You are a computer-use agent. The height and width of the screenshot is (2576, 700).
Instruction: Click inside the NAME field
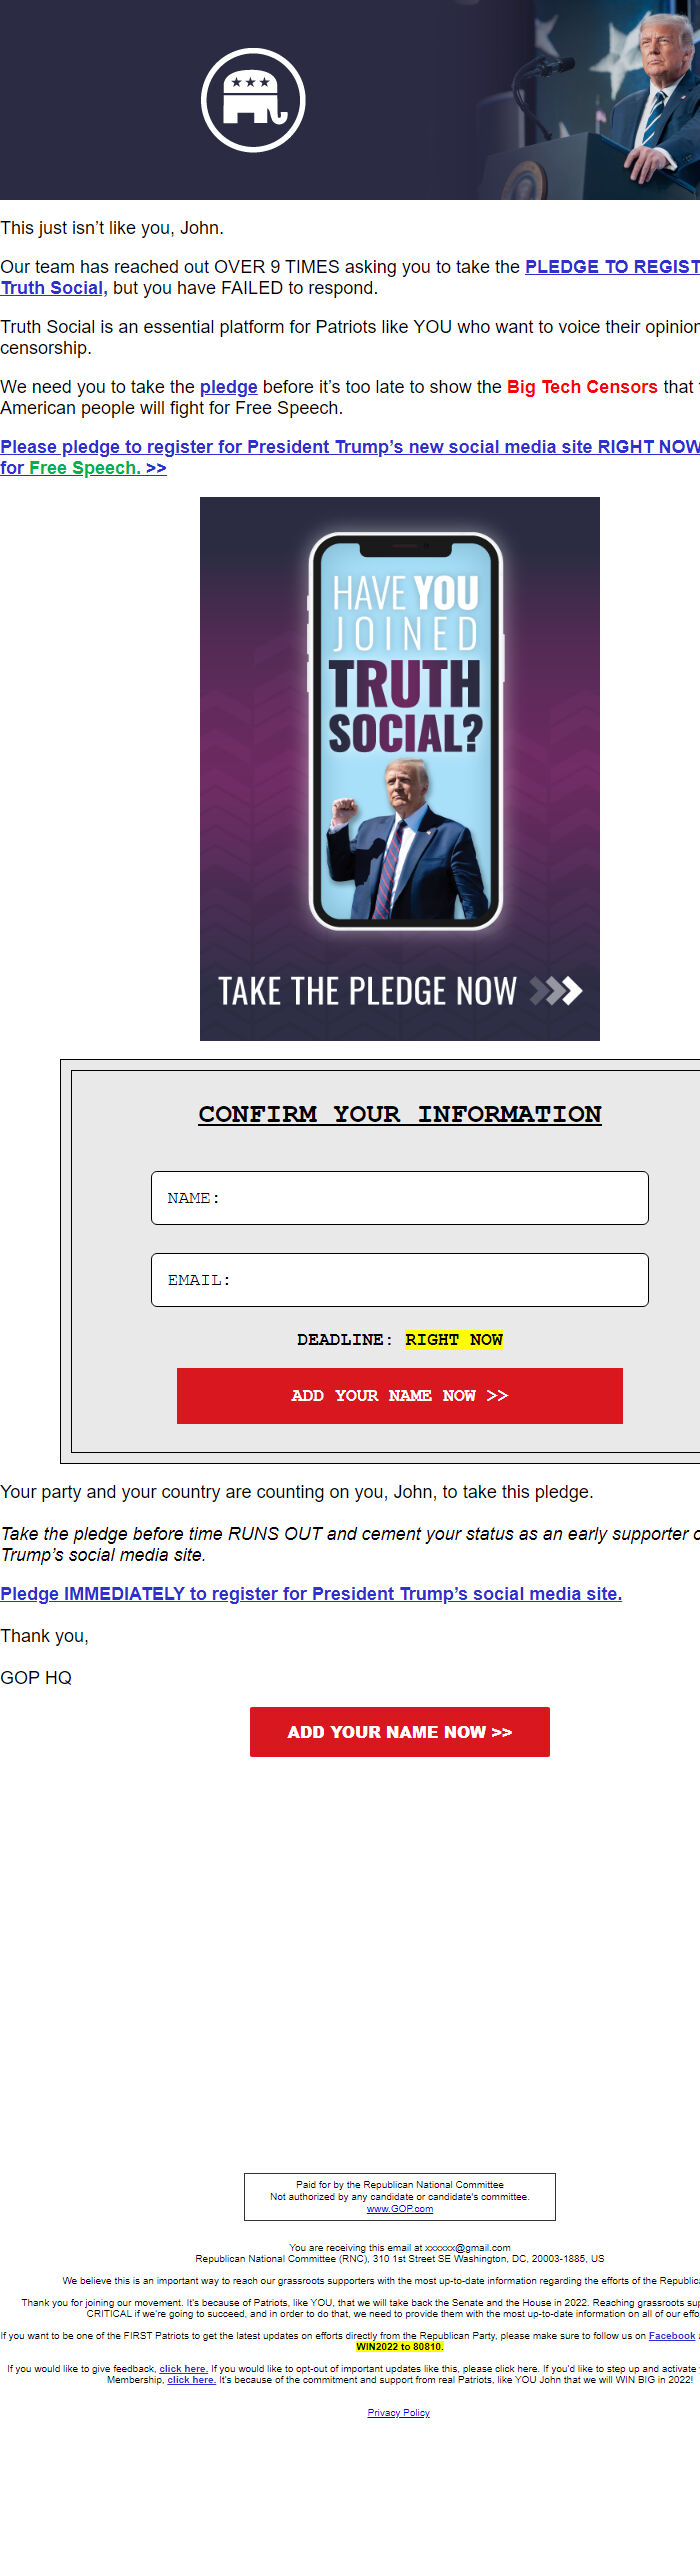click(399, 1197)
